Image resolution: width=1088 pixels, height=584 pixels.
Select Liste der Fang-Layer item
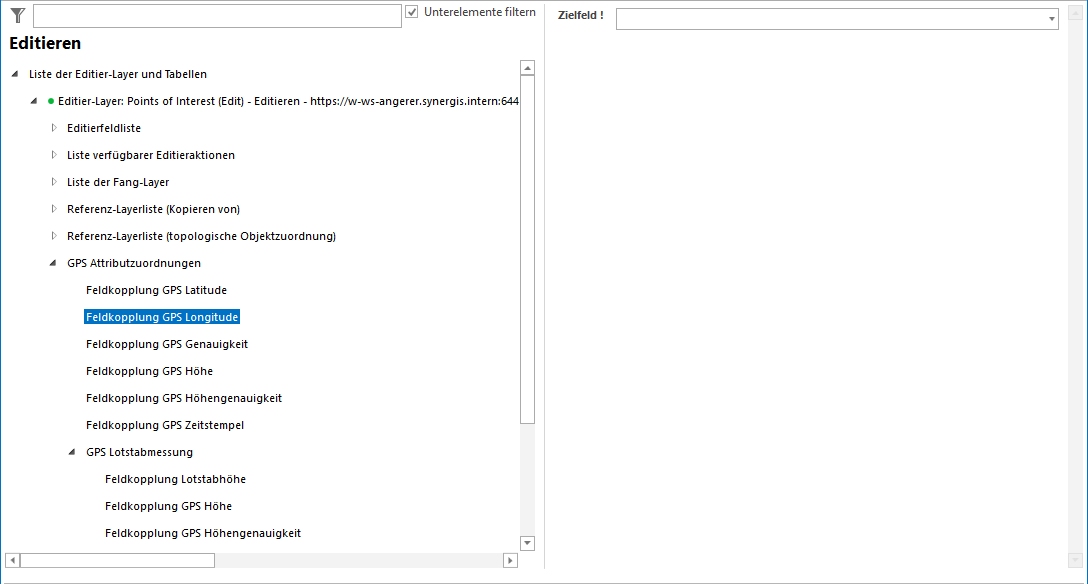(118, 182)
